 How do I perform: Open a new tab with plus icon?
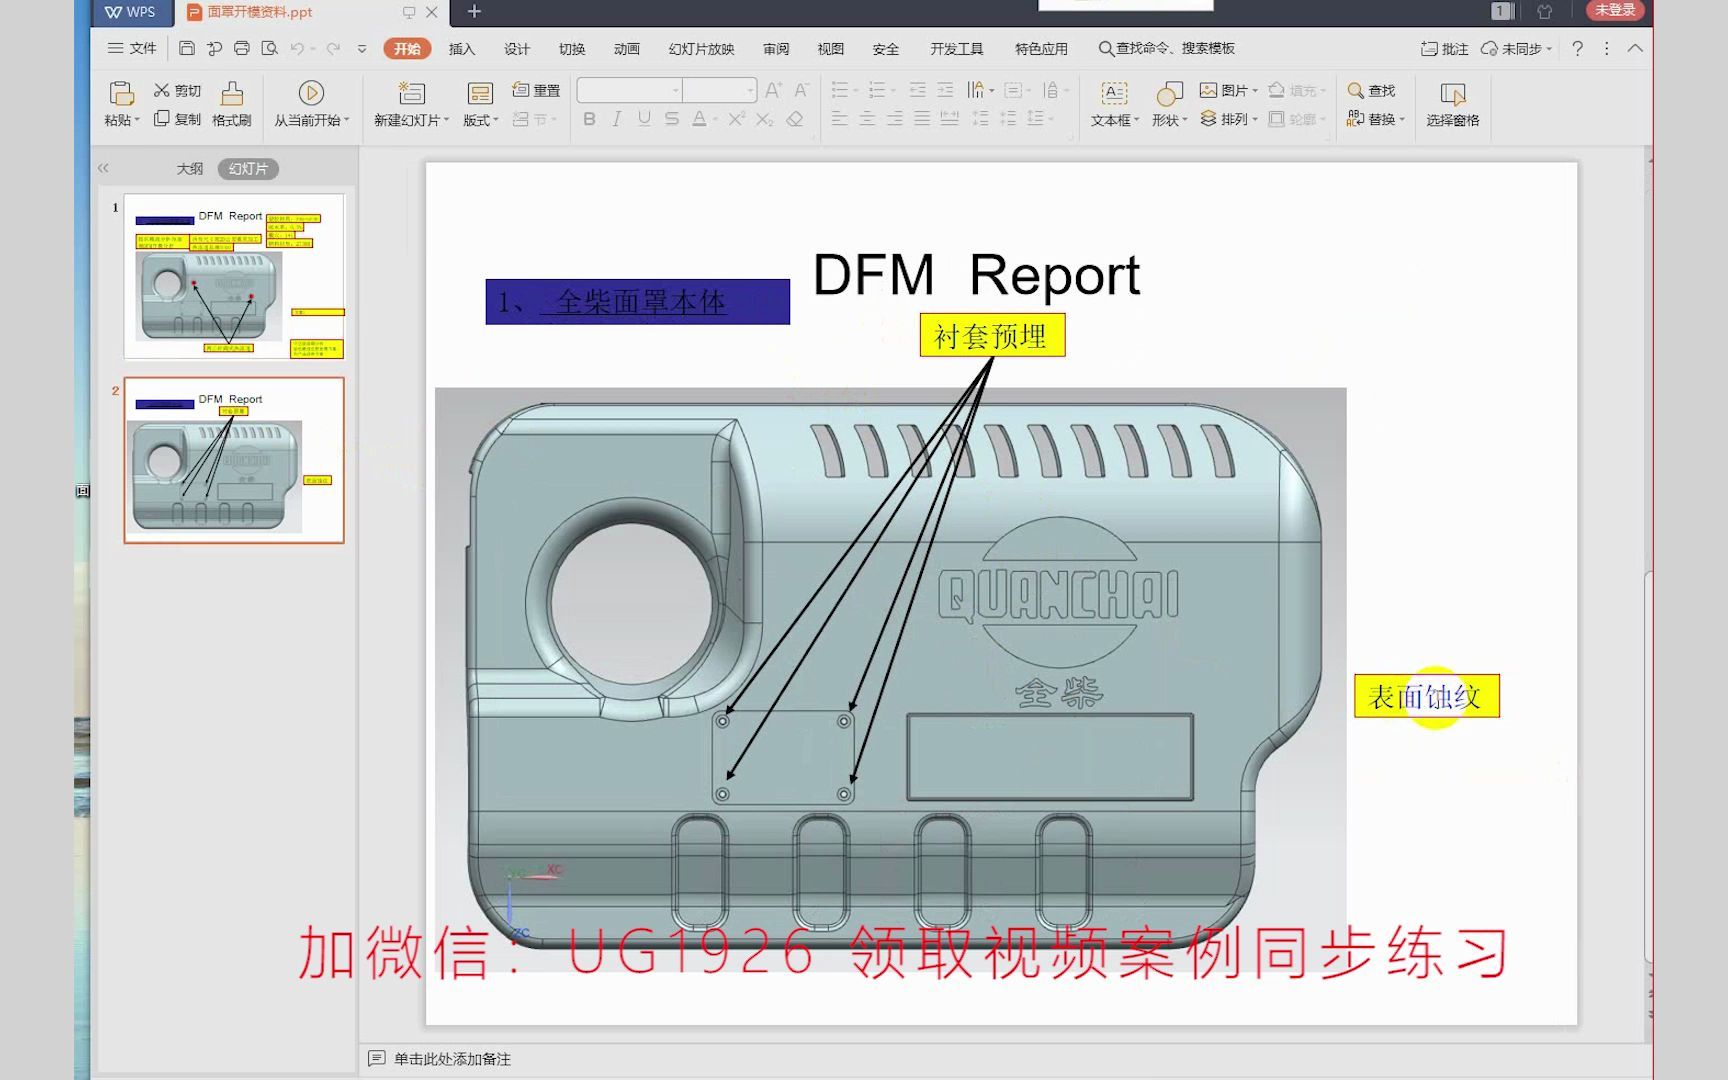474,11
